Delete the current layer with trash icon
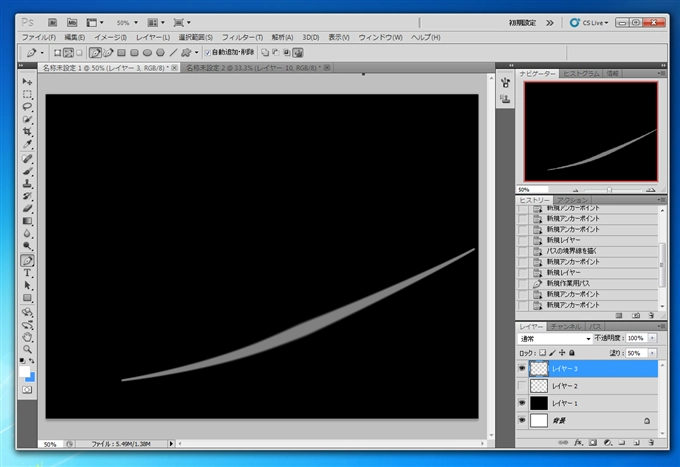Screen dimensions: 680x467 pos(651,443)
